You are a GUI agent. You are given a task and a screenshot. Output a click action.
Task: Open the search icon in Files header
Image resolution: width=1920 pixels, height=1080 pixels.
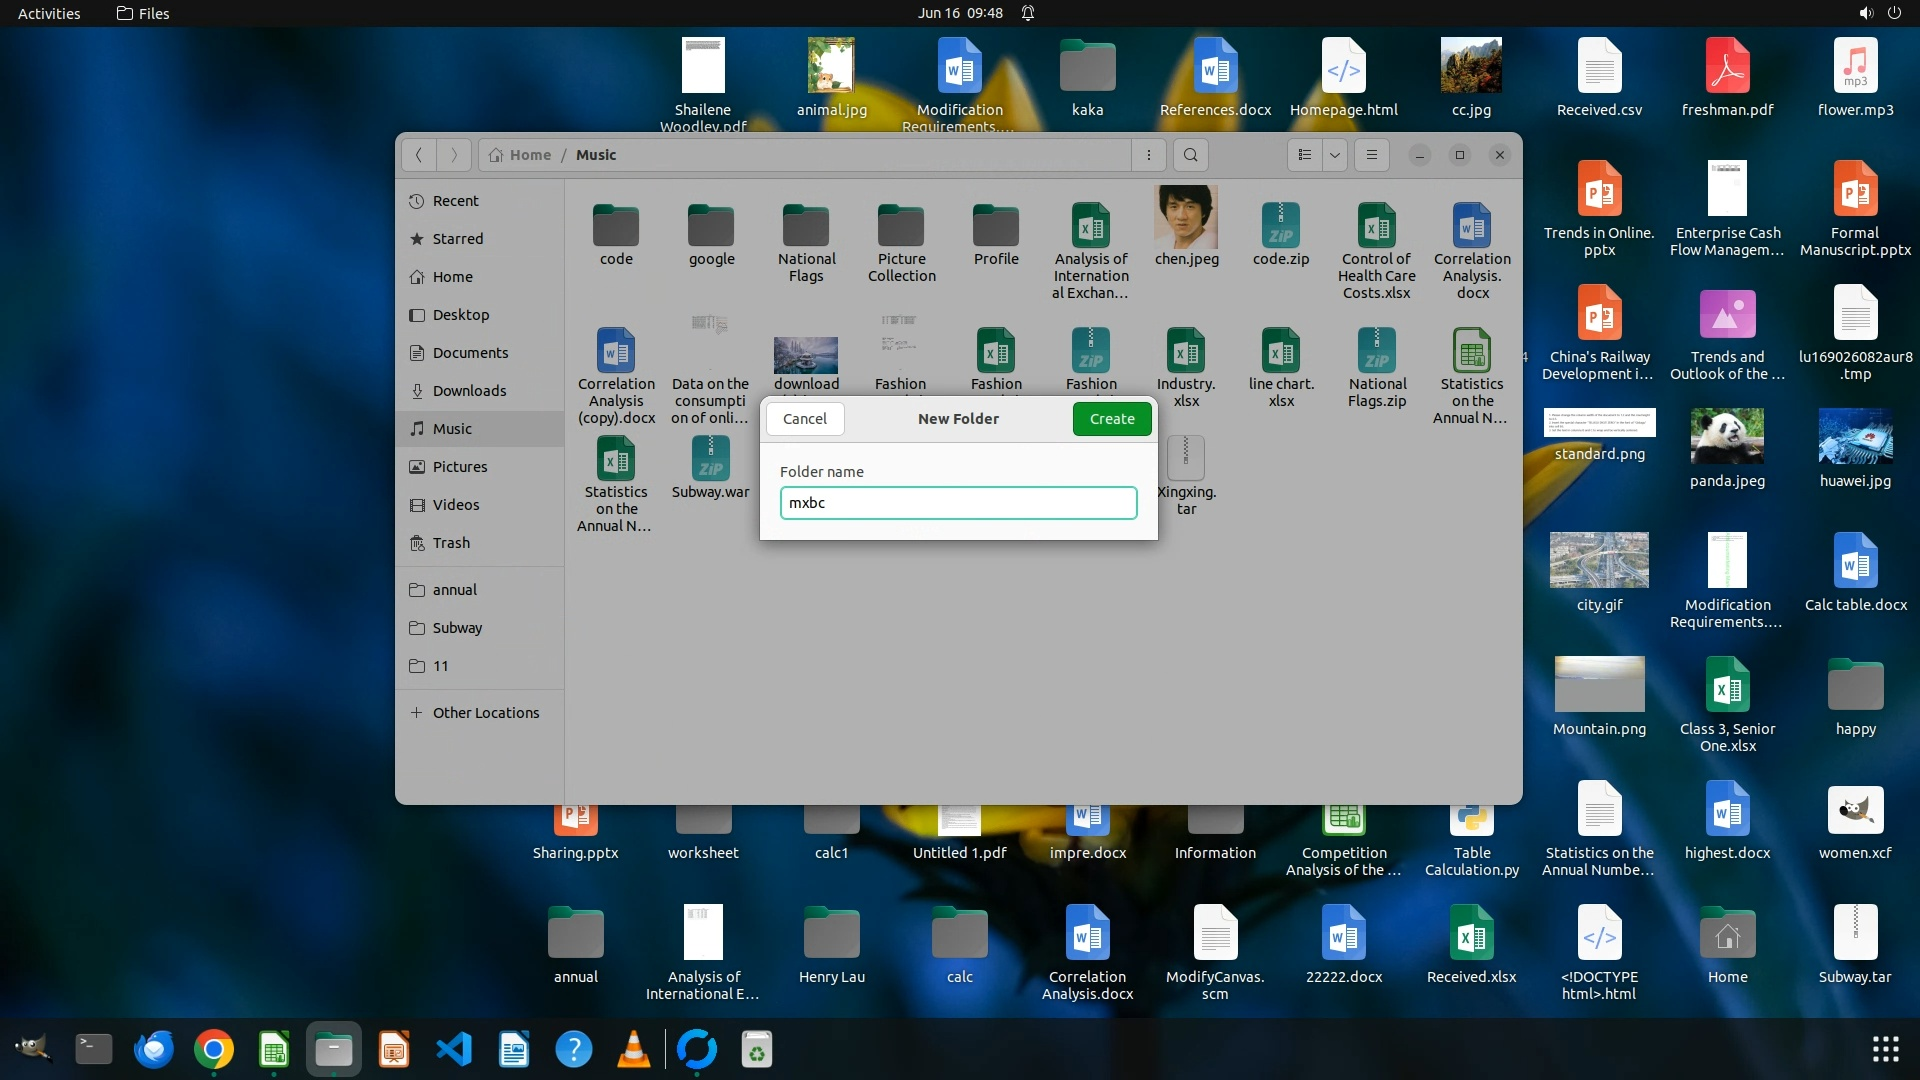pos(1190,155)
